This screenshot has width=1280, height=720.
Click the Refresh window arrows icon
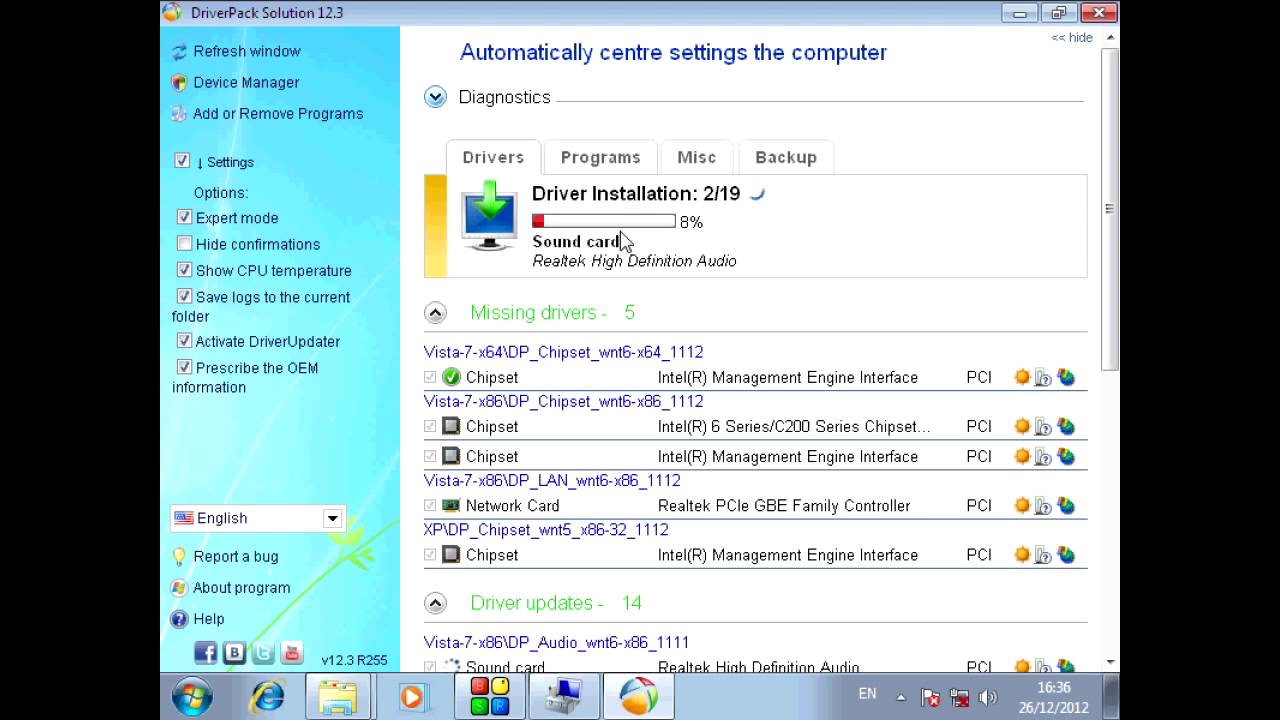tap(179, 52)
